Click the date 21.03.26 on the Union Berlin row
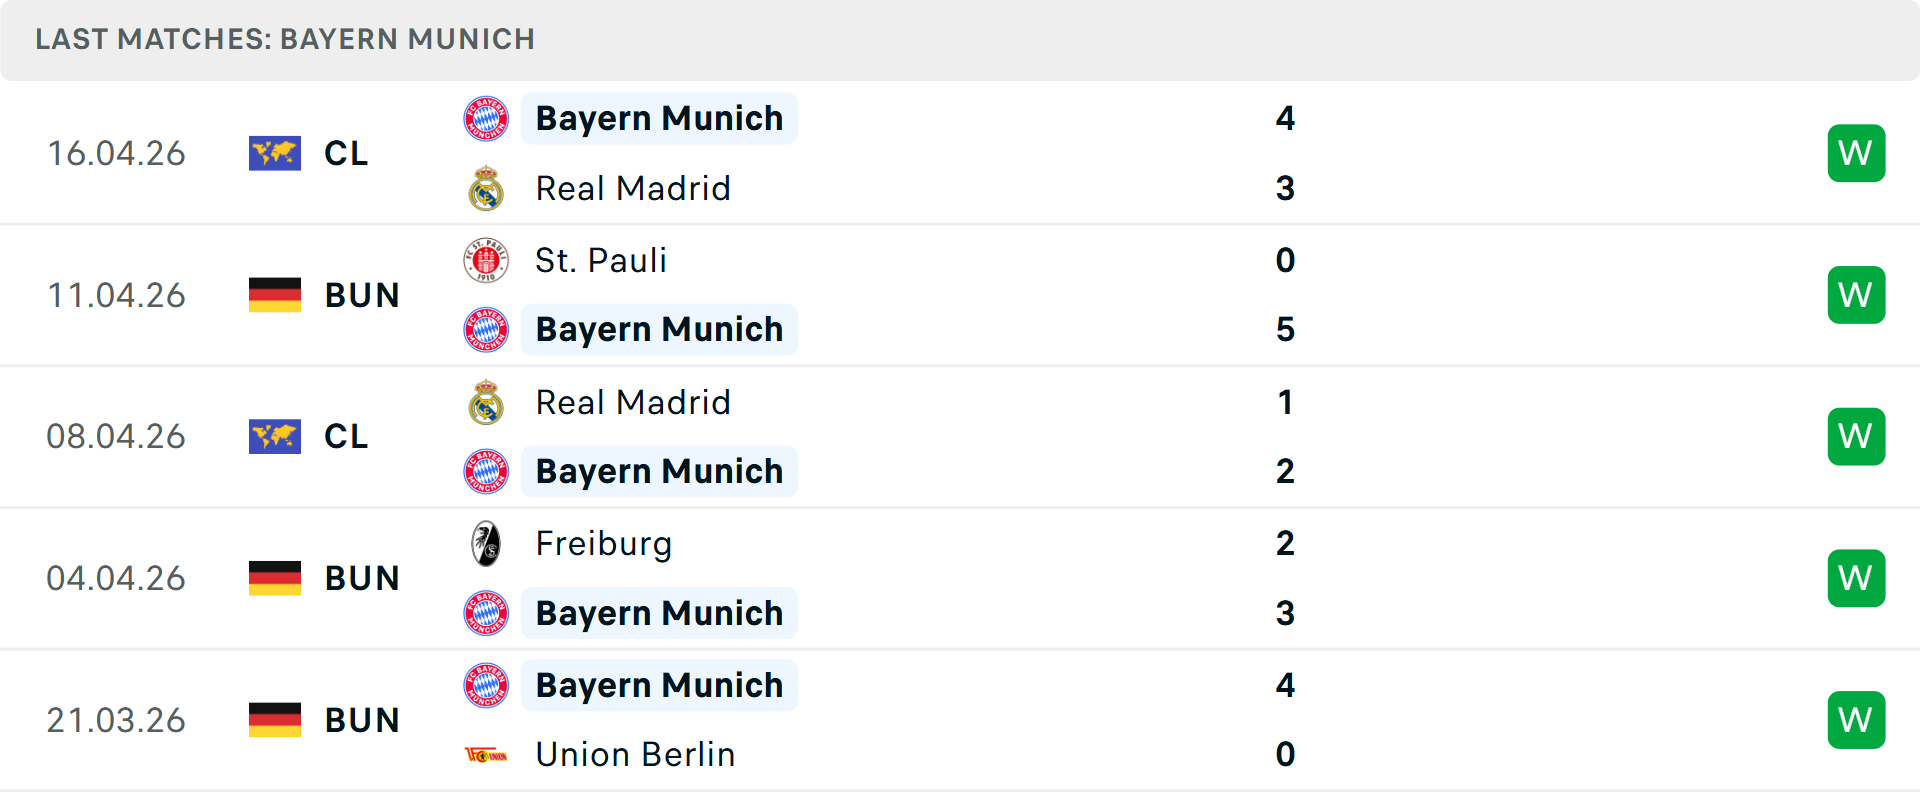Screen dimensions: 1920x792 (116, 720)
